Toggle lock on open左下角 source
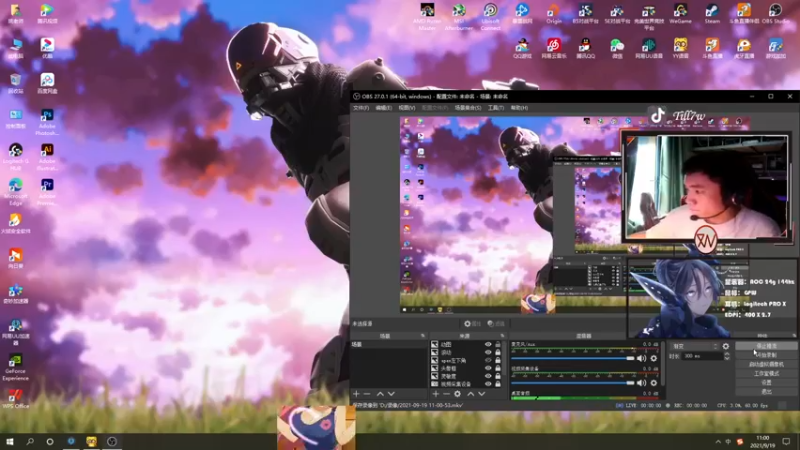The width and height of the screenshot is (800, 450). [x=498, y=360]
